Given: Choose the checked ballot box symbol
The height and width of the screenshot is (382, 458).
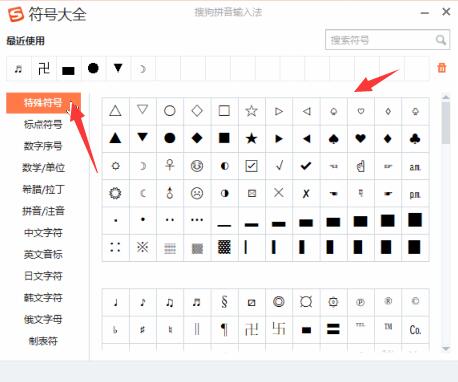Looking at the screenshot, I should coord(251,166).
